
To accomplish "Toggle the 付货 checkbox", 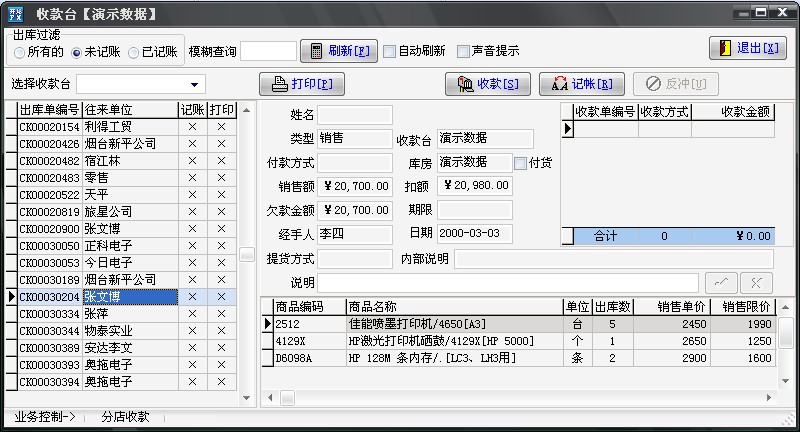I will (520, 163).
